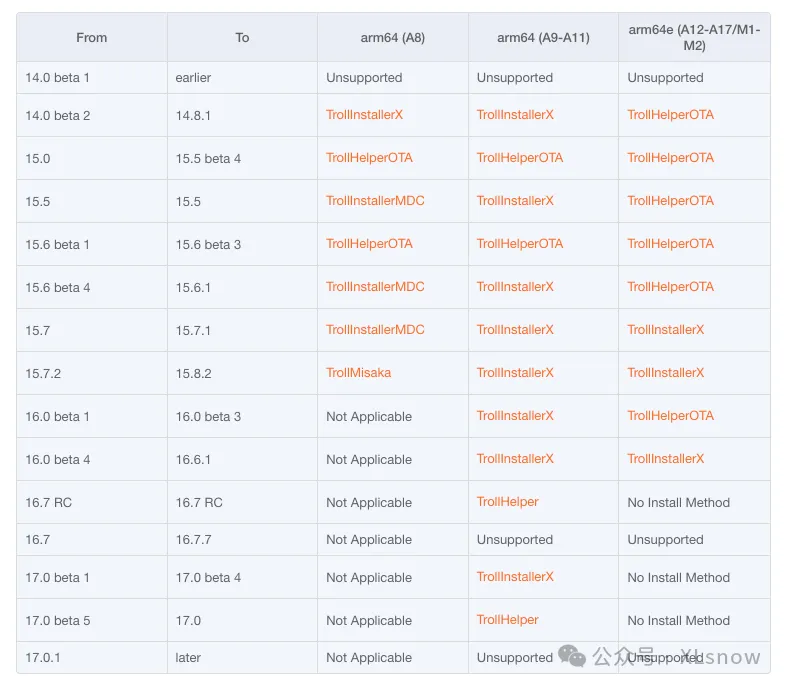Open TrollInstallerX under arm64 (A8) column

click(x=364, y=115)
